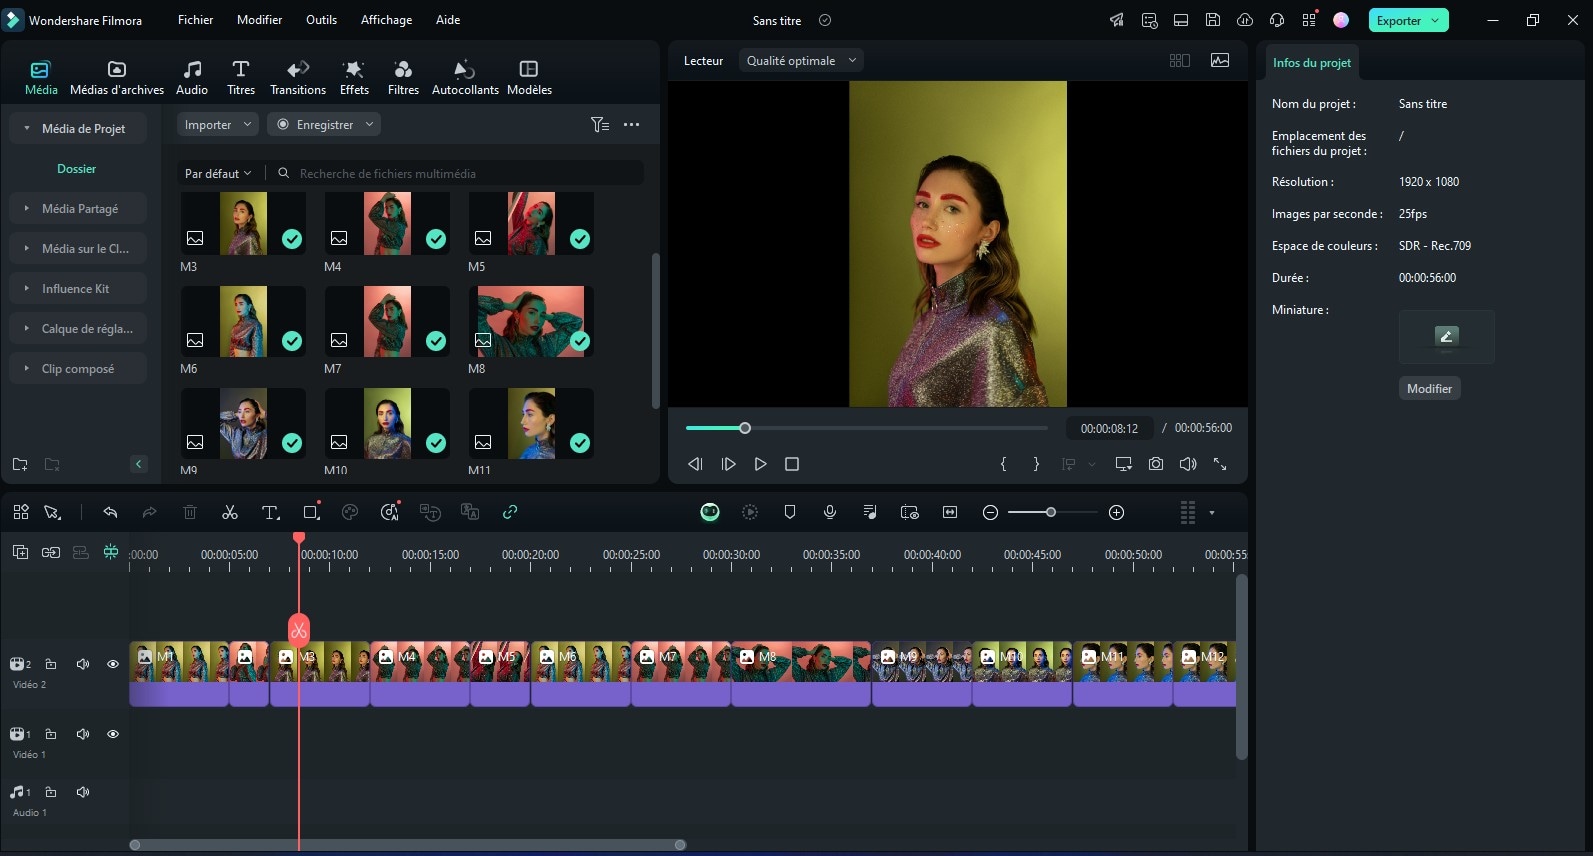
Task: Take a snapshot with the camera icon
Action: [x=1156, y=464]
